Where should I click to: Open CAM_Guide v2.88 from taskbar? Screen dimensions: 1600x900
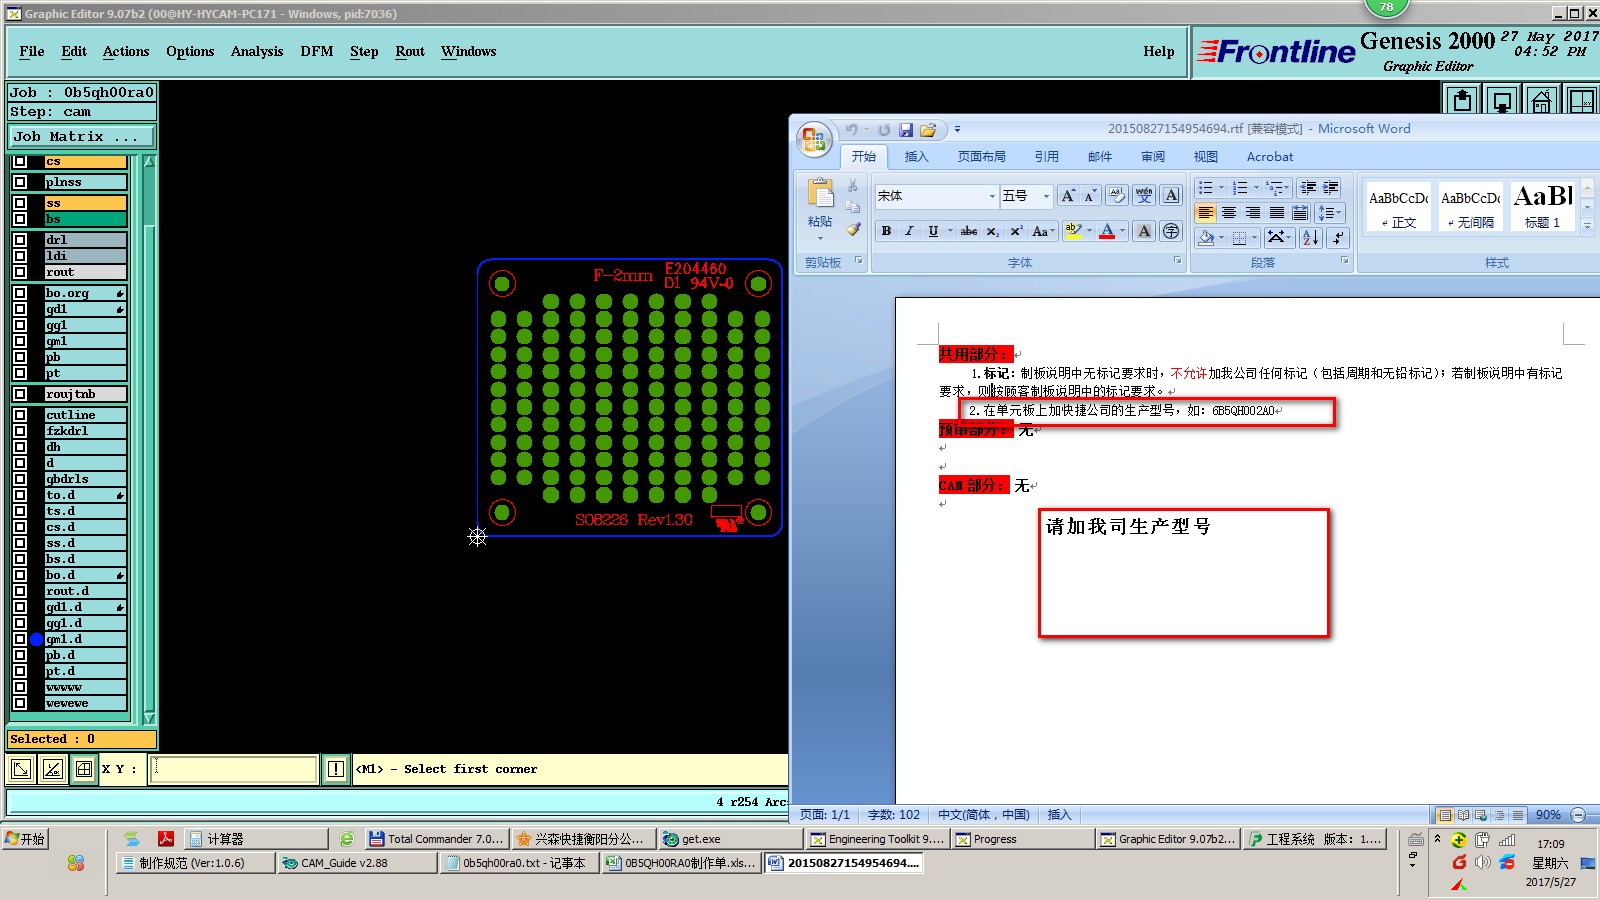[x=357, y=863]
